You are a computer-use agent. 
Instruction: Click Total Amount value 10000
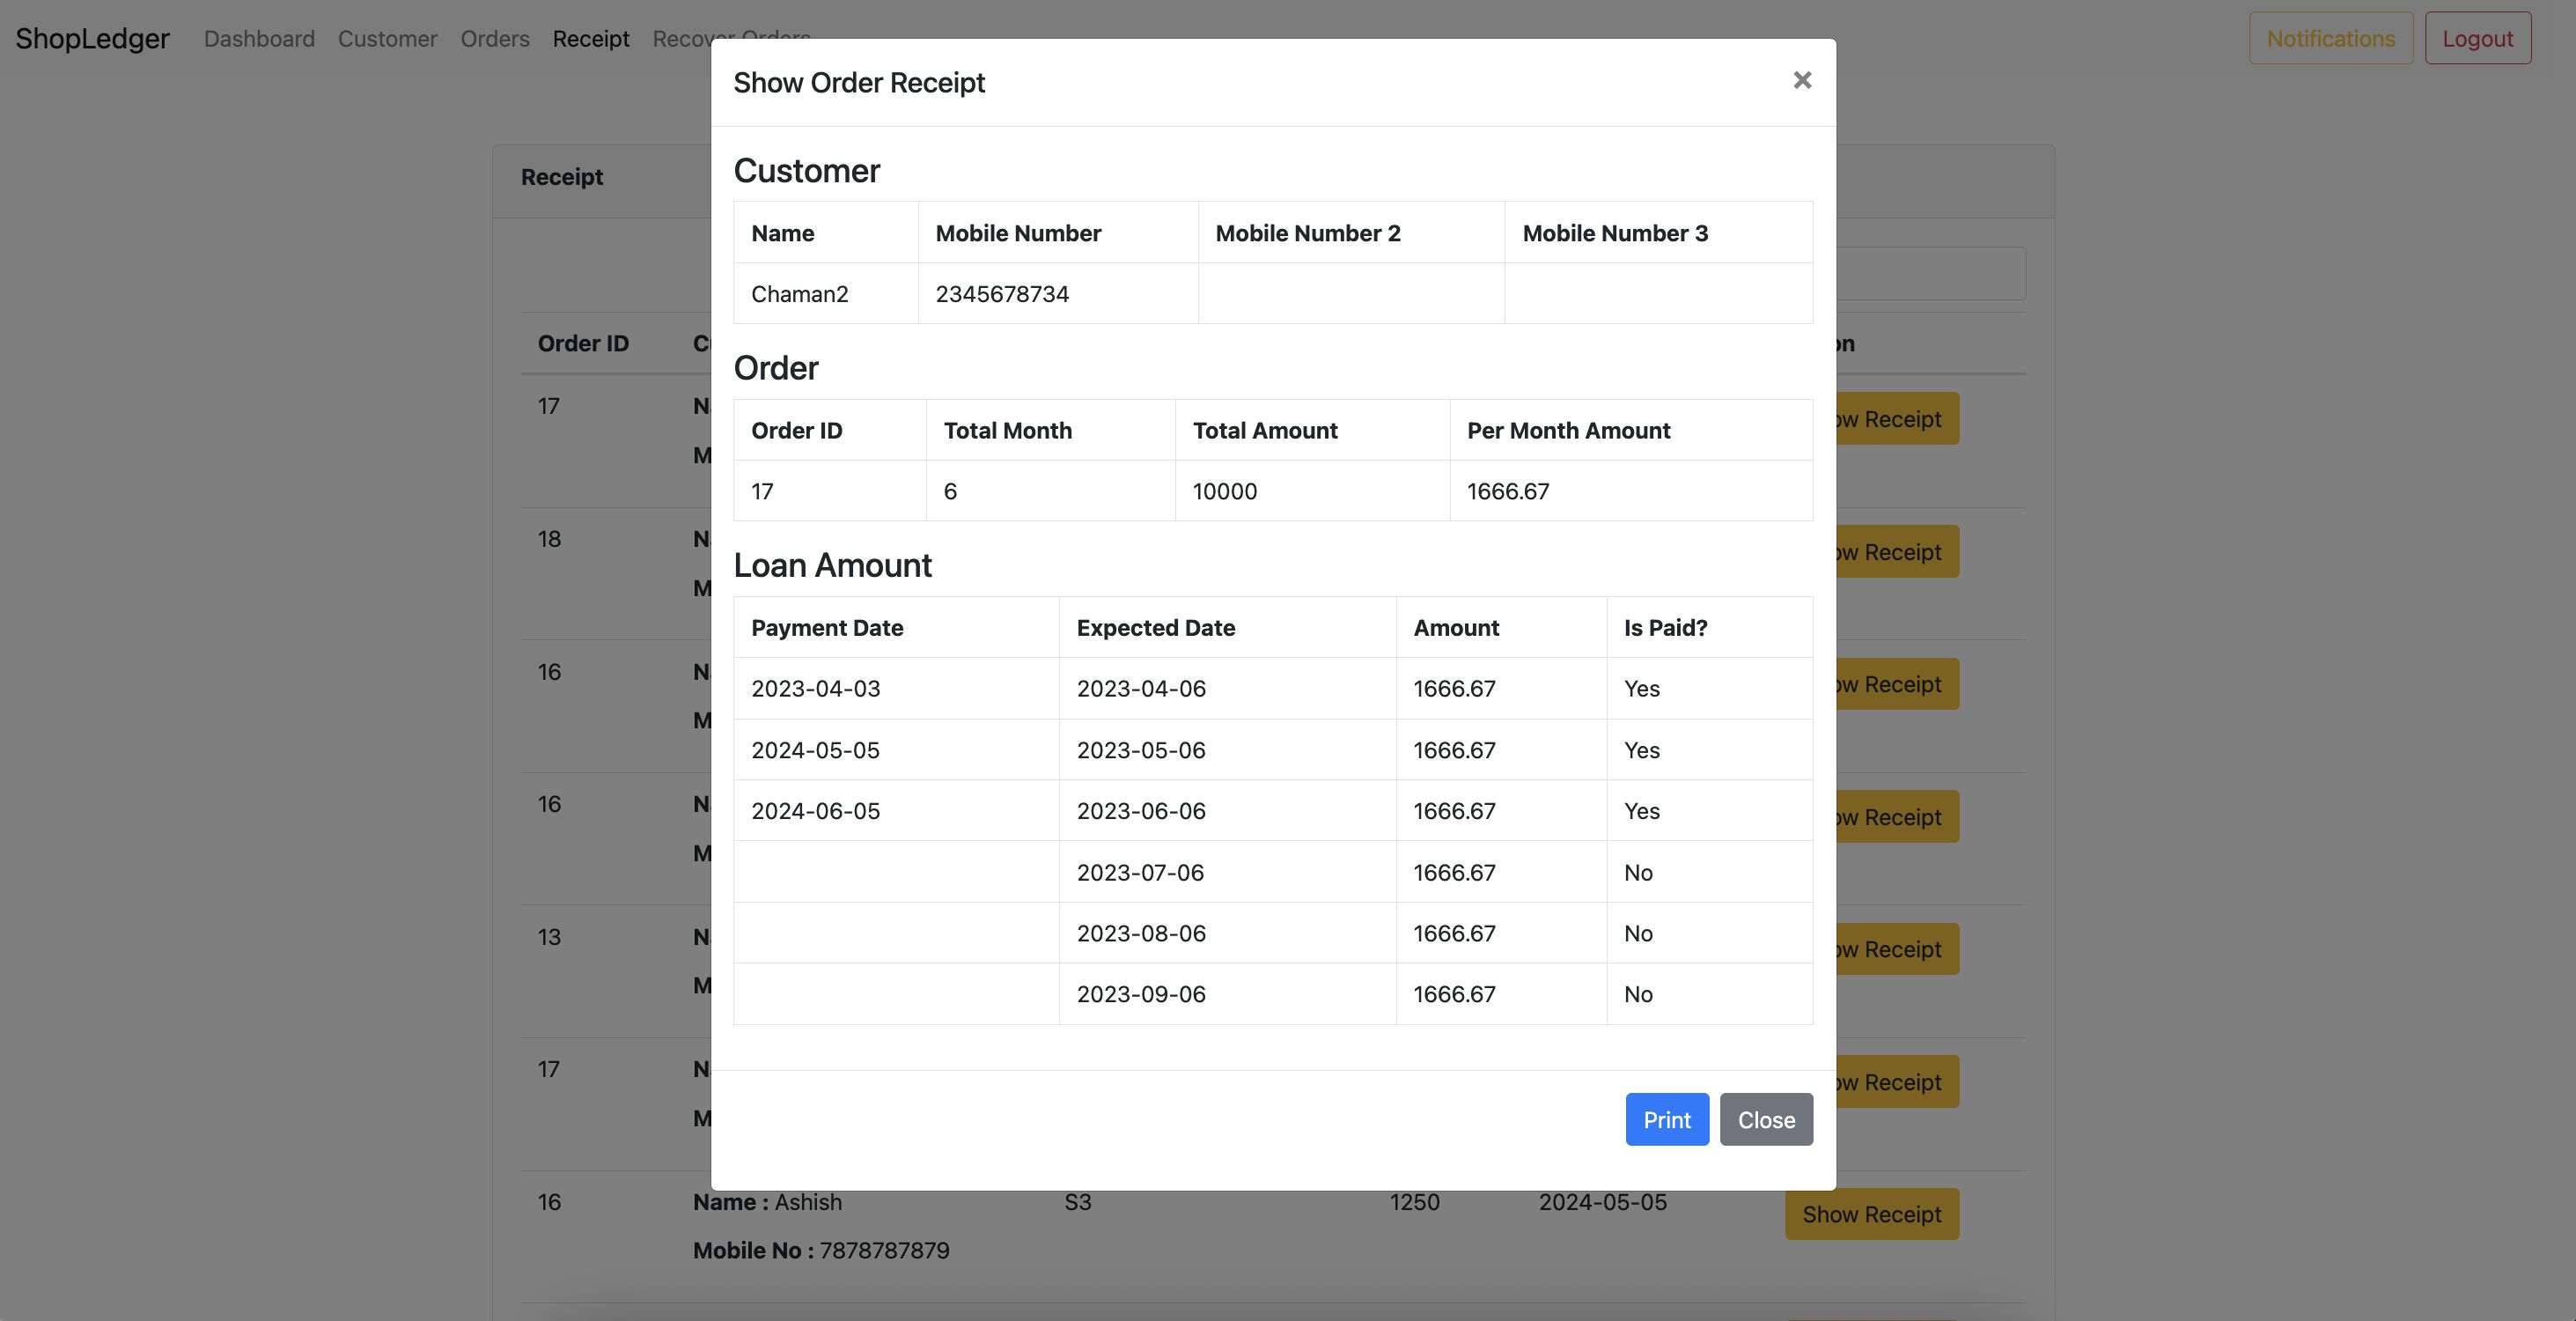[1224, 491]
